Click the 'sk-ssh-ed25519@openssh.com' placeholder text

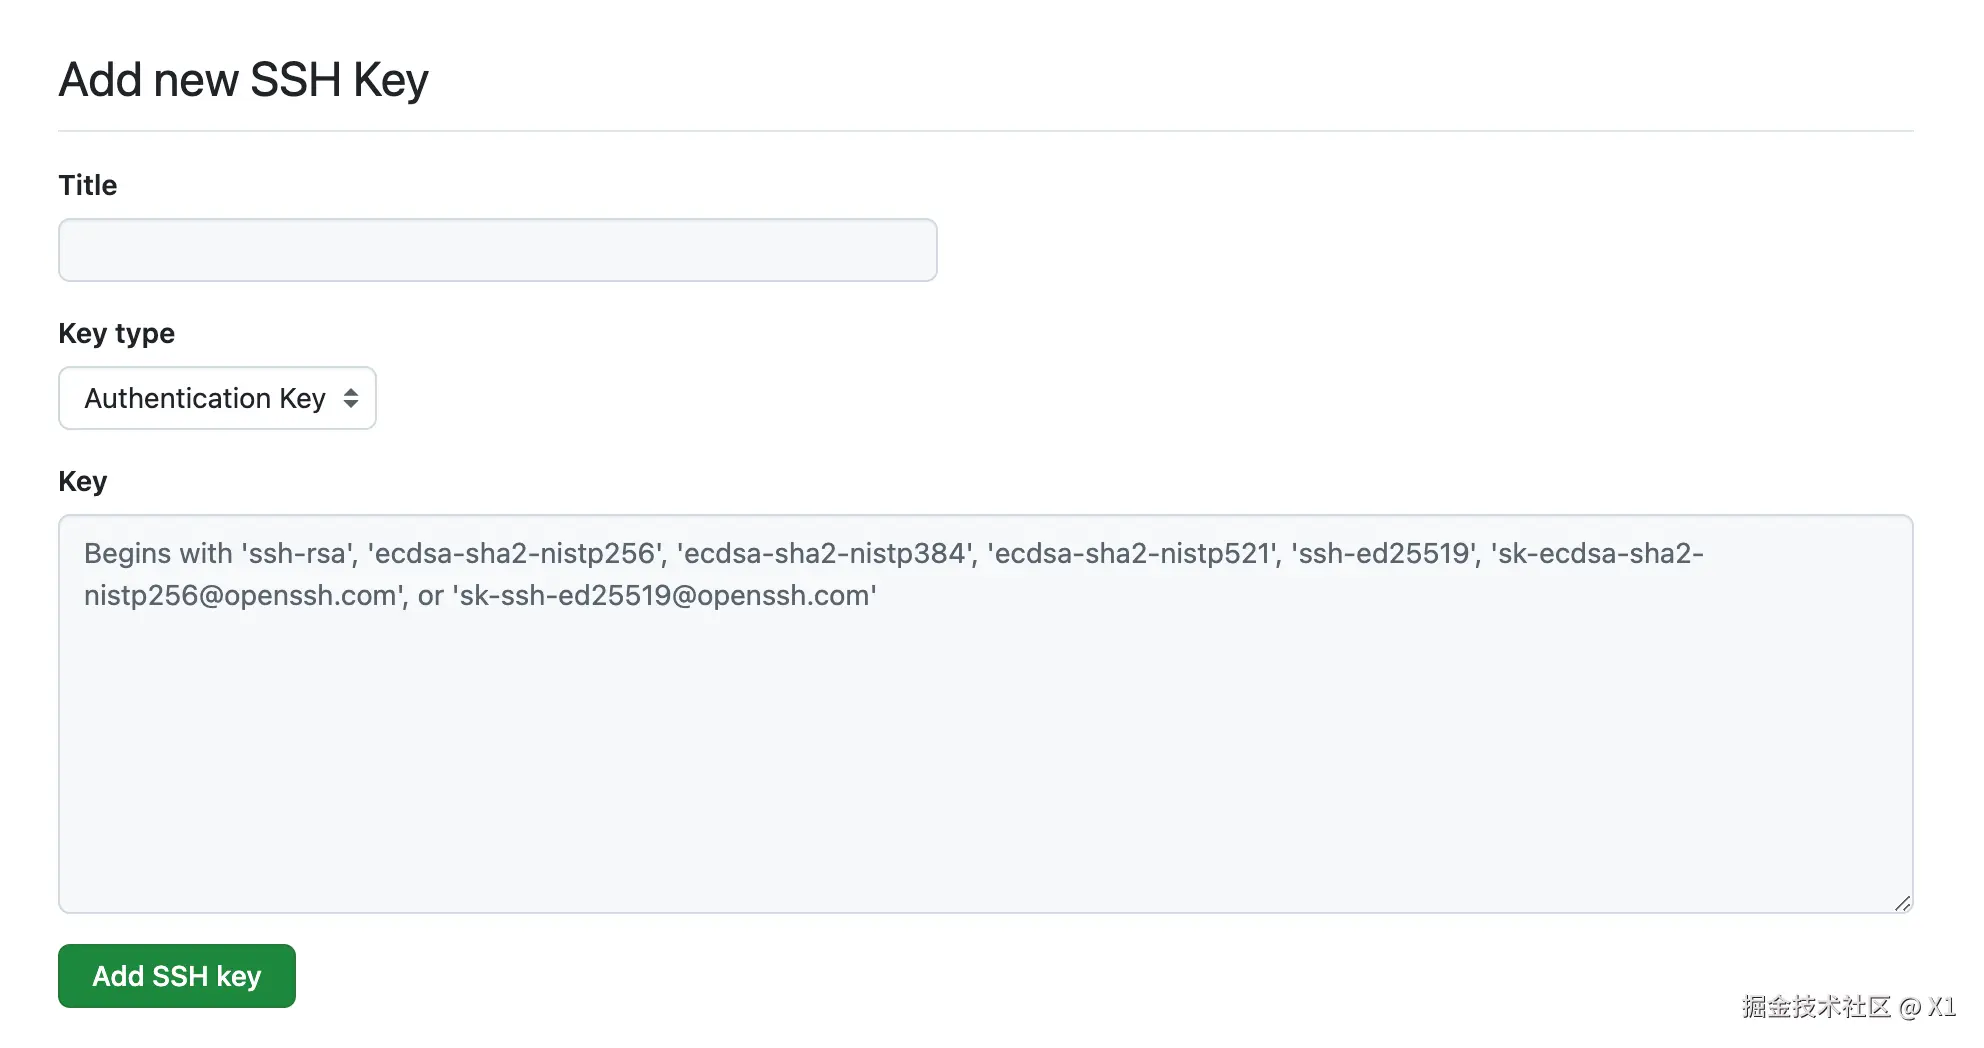(x=665, y=596)
